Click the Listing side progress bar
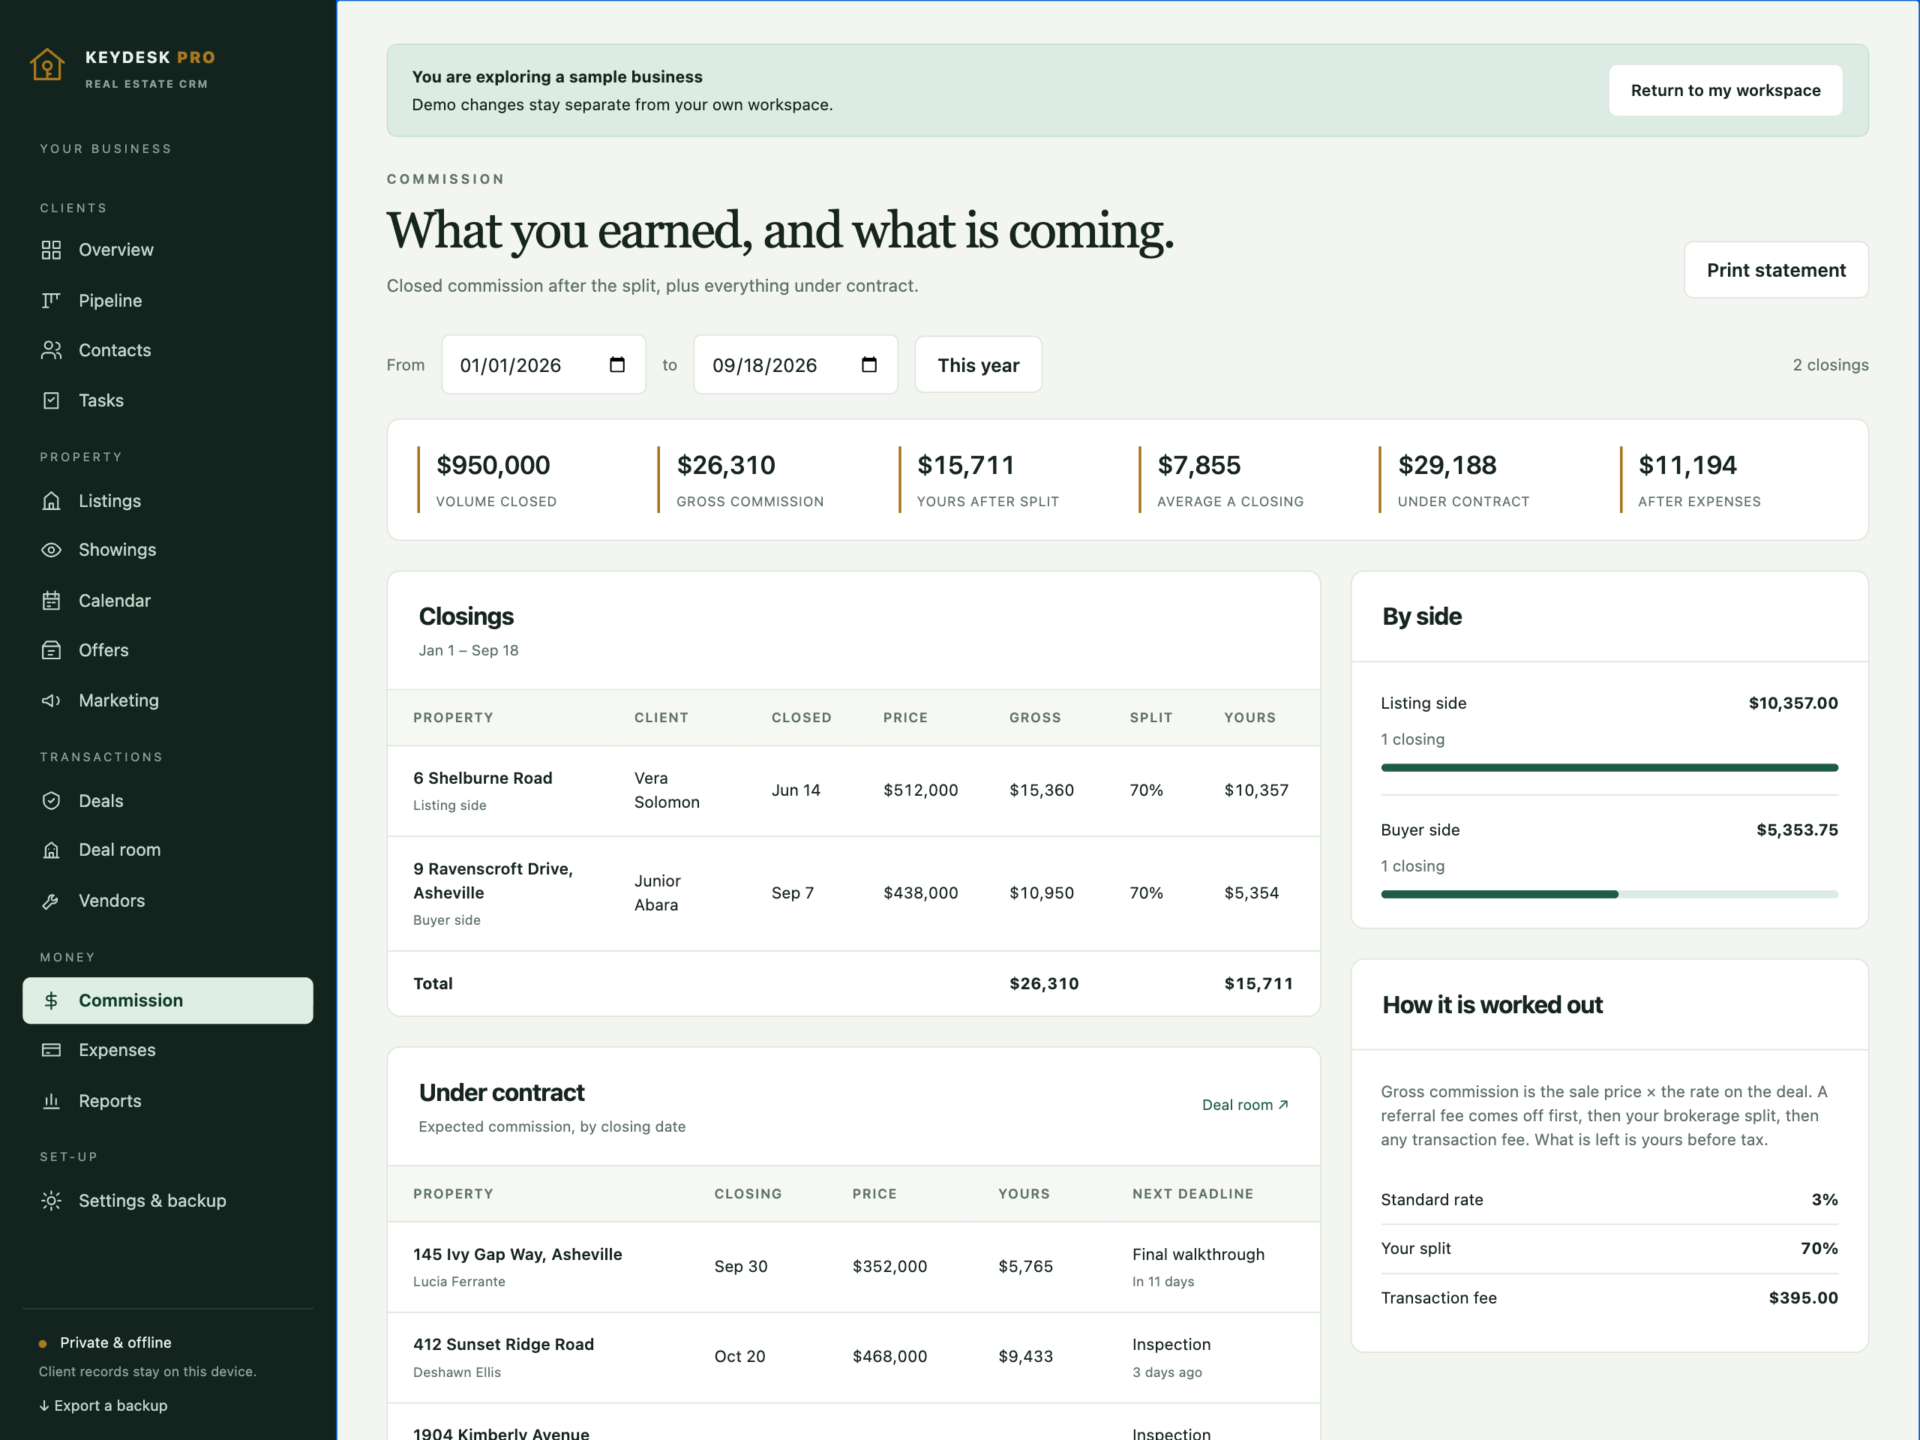The height and width of the screenshot is (1440, 1920). (x=1609, y=768)
